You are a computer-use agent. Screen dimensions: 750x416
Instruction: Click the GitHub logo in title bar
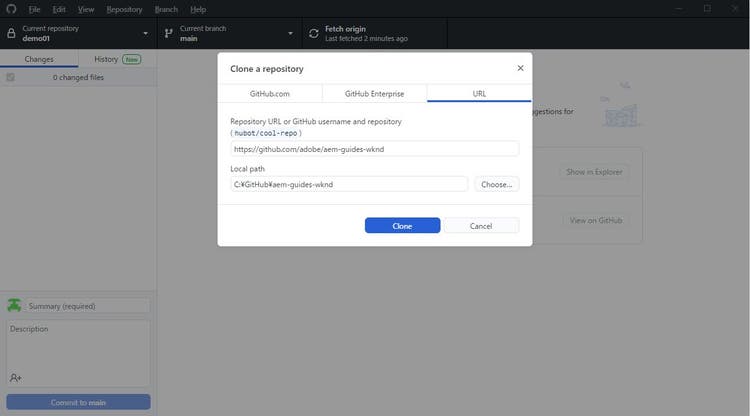[x=11, y=9]
